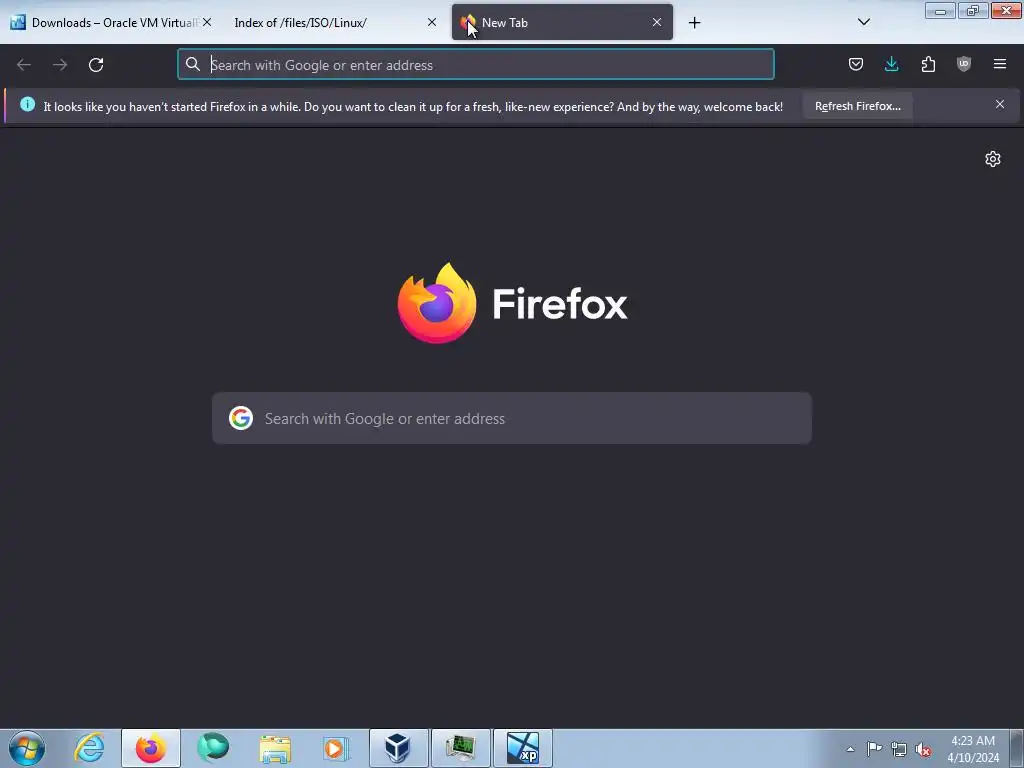The image size is (1024, 768).
Task: Click the Firefox taskbar icon
Action: pyautogui.click(x=151, y=748)
